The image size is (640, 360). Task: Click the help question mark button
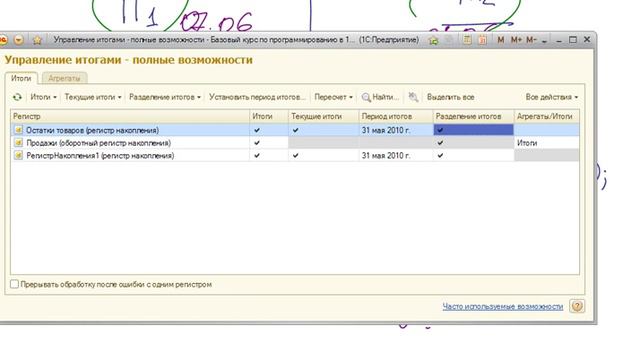click(577, 306)
